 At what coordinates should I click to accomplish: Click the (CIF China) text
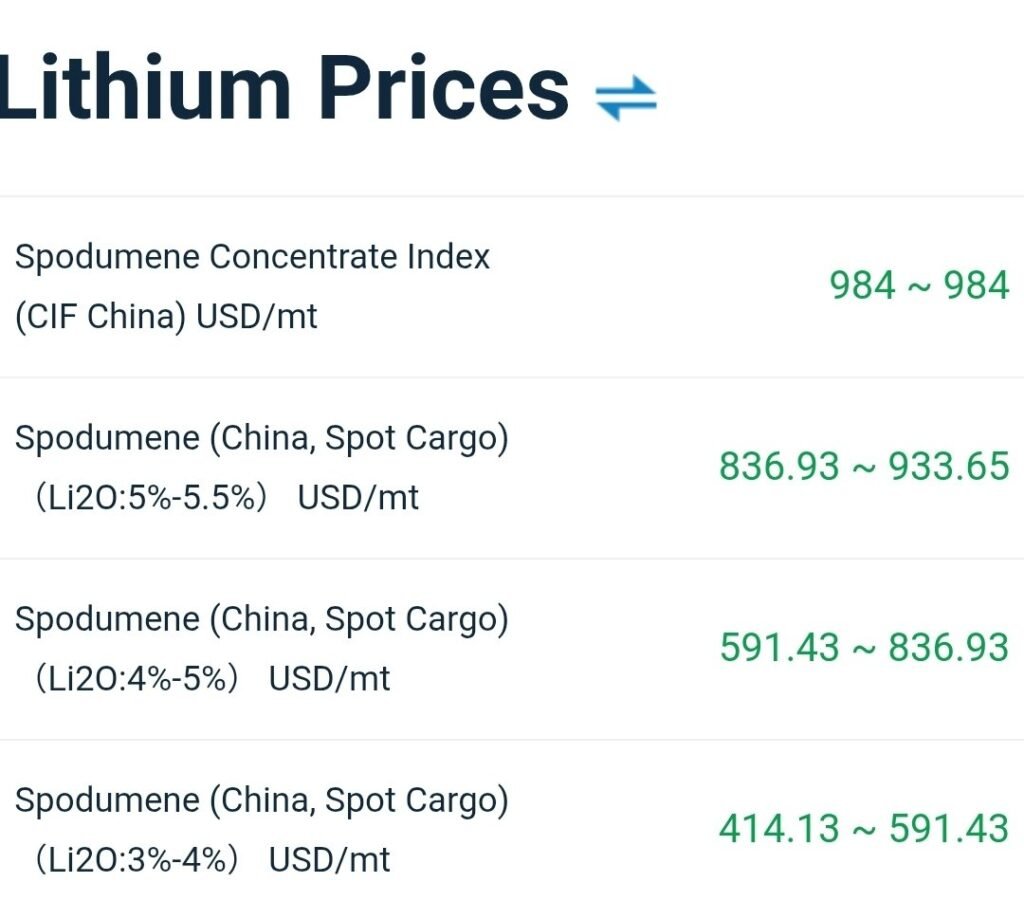point(101,317)
